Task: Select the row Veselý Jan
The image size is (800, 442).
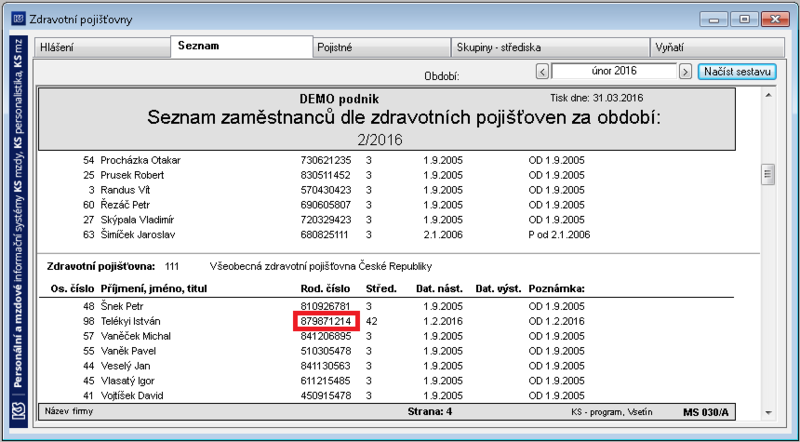Action: click(x=386, y=366)
